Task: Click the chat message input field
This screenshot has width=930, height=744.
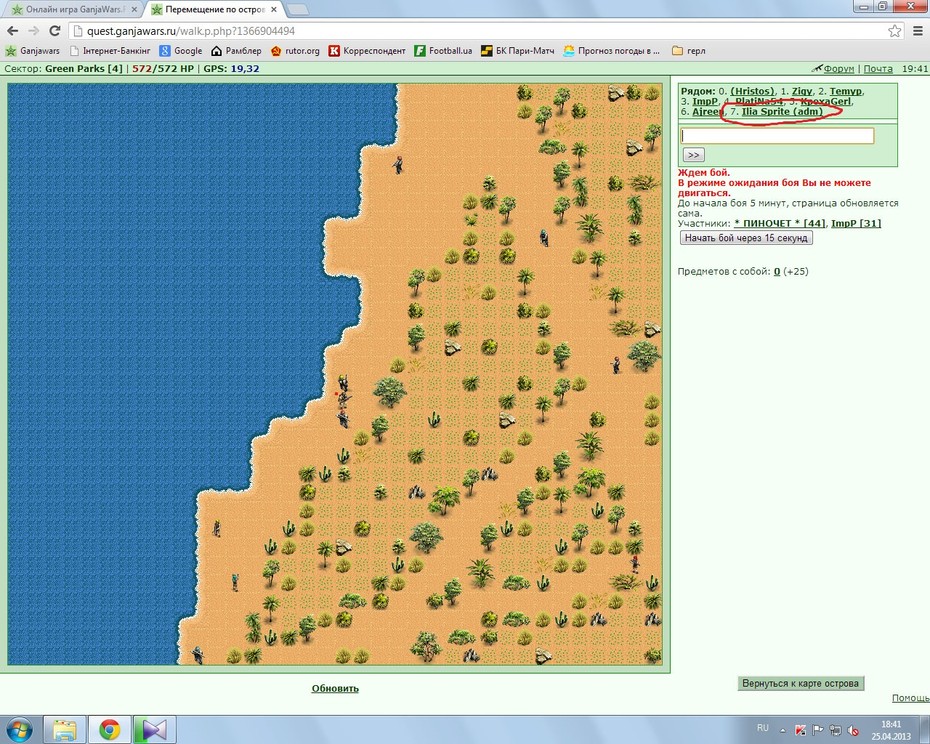Action: (x=777, y=136)
